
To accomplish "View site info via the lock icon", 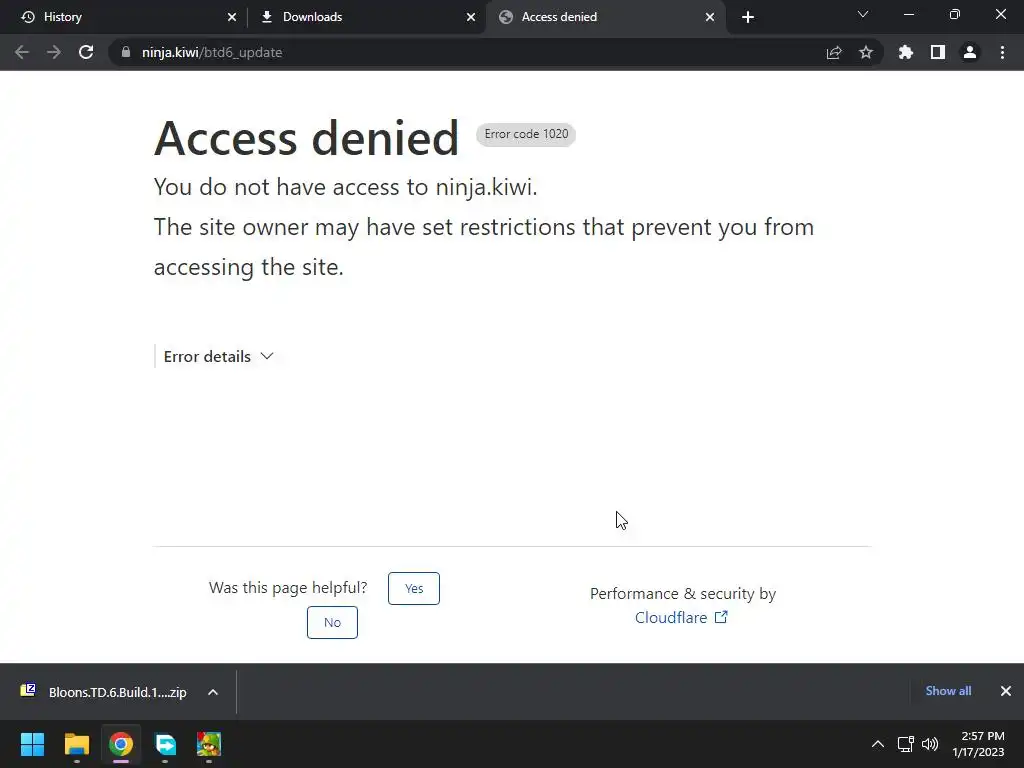I will coord(126,52).
